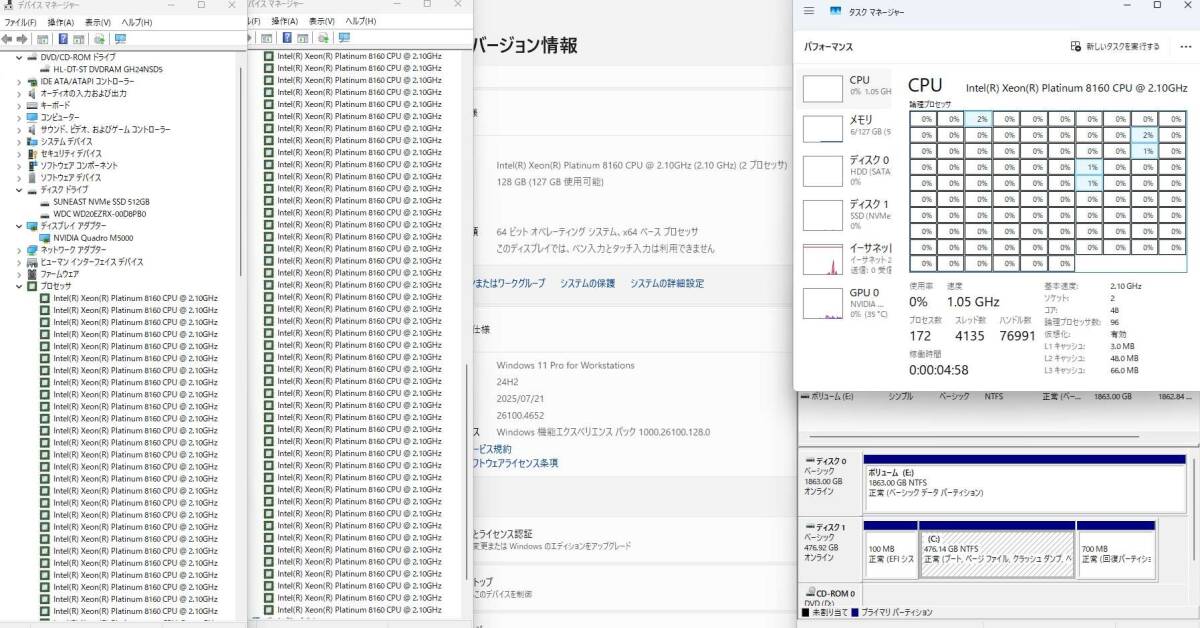Click blue Help icon in right Device Manager toolbar
1200x628 pixels.
pyautogui.click(x=287, y=39)
